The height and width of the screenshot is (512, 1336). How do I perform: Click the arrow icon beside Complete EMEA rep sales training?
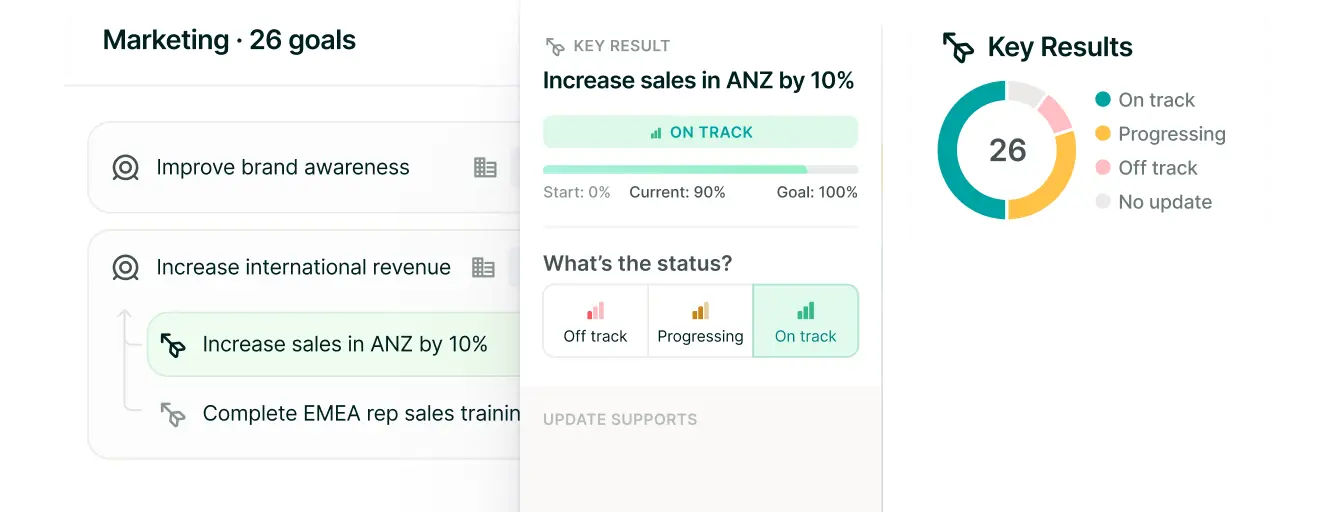point(174,414)
